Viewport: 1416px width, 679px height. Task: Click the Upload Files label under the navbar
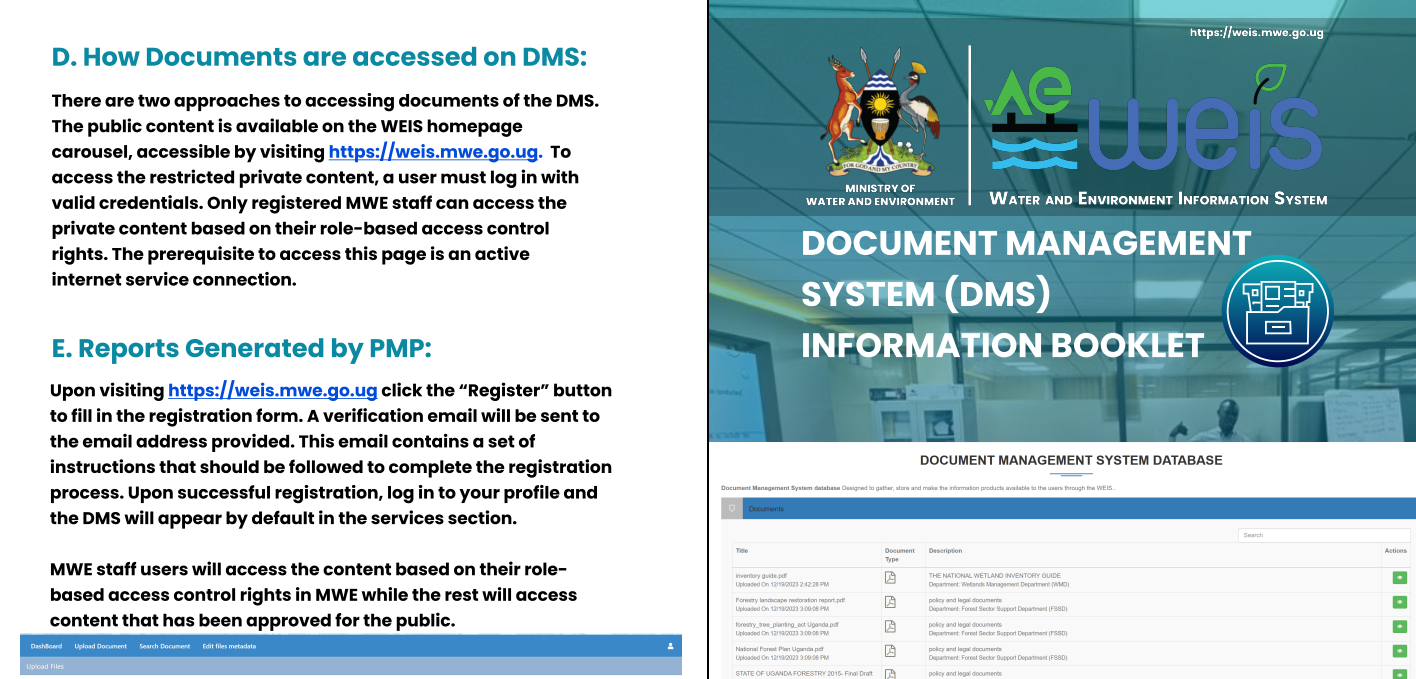pos(45,666)
